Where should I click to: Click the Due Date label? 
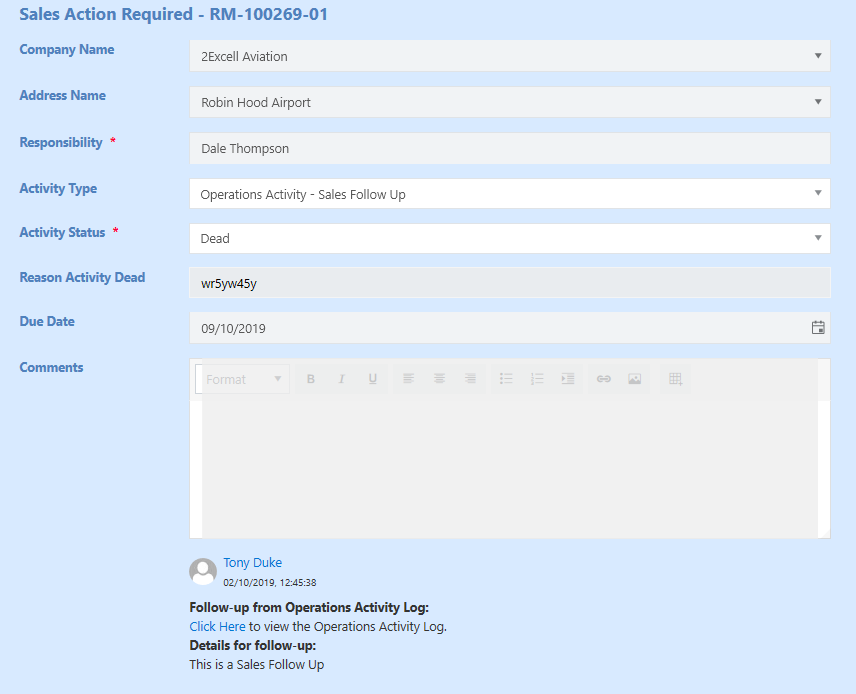click(47, 322)
